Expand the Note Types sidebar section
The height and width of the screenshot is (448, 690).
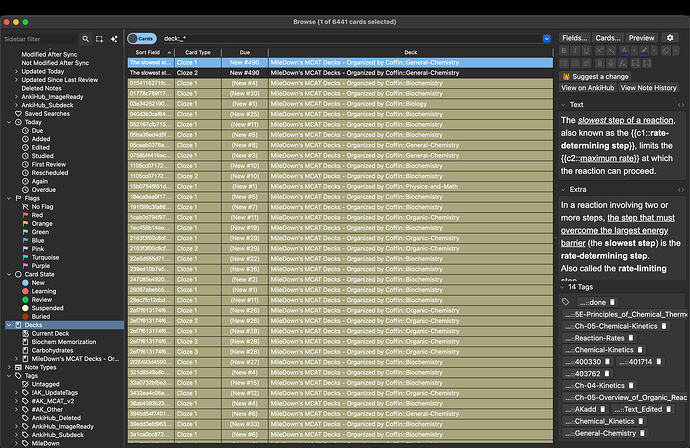(x=9, y=367)
